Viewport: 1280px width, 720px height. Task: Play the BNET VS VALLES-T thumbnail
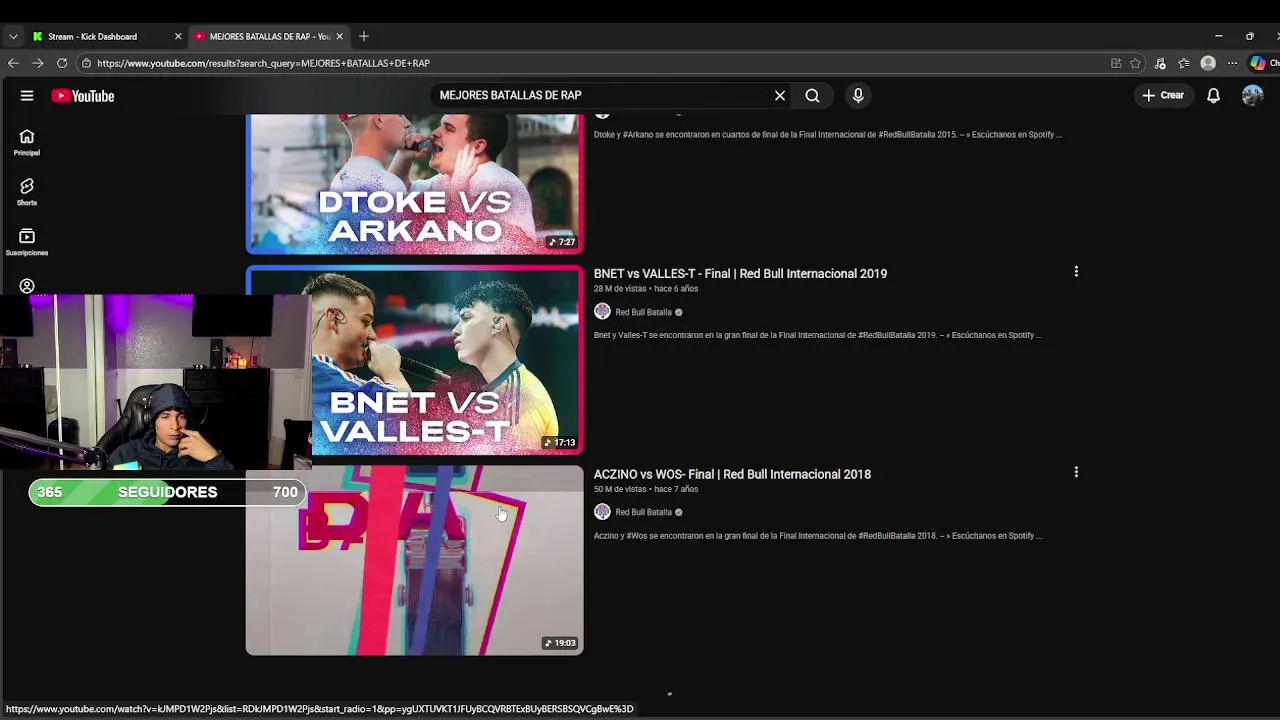415,360
